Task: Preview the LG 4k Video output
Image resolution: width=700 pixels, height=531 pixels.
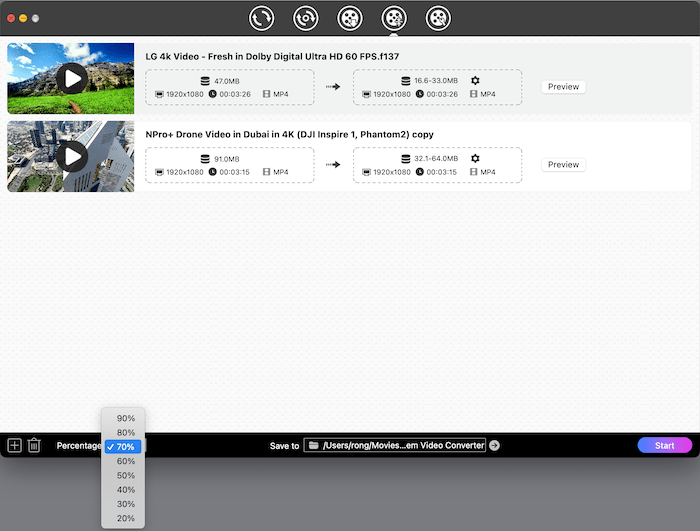Action: pos(563,87)
